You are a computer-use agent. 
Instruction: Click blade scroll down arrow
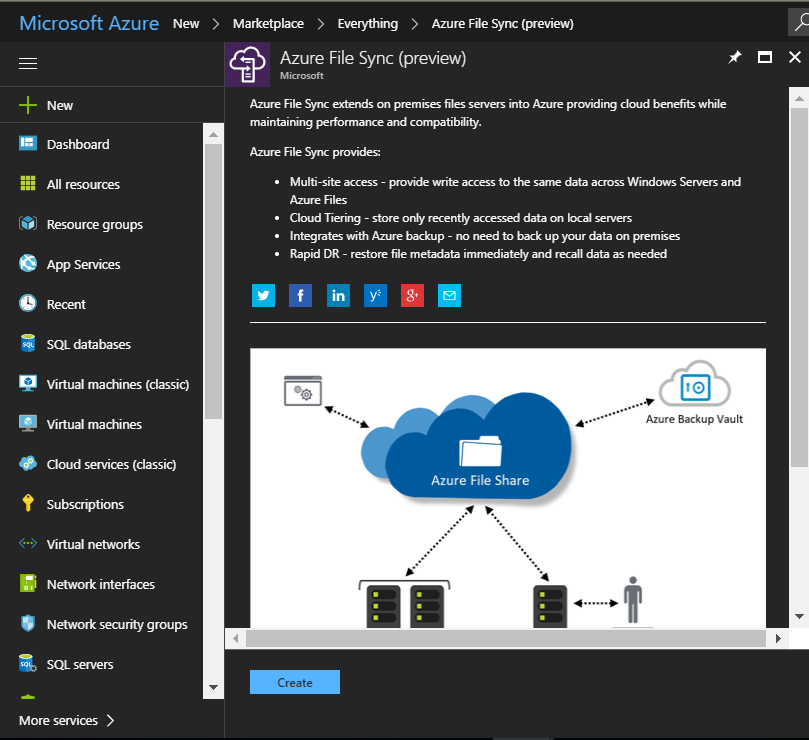[799, 617]
